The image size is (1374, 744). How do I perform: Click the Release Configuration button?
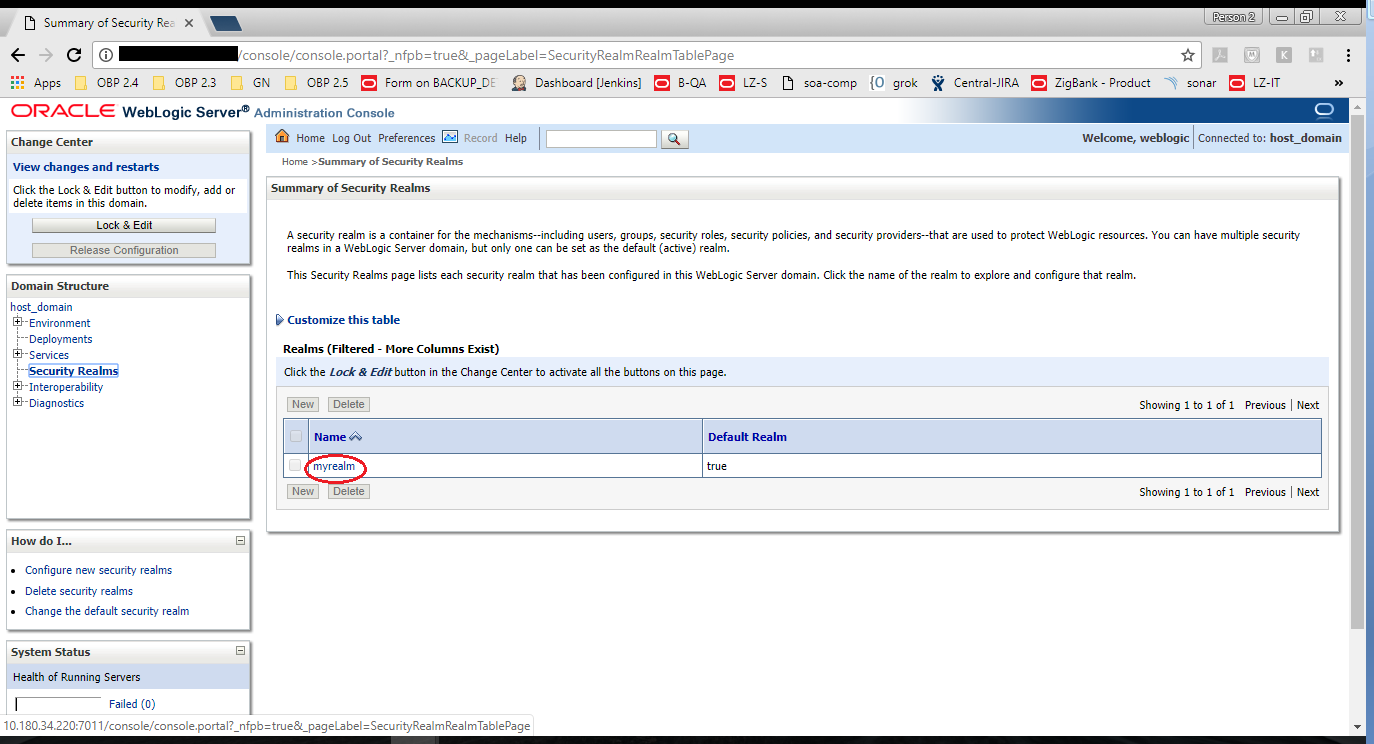(124, 250)
